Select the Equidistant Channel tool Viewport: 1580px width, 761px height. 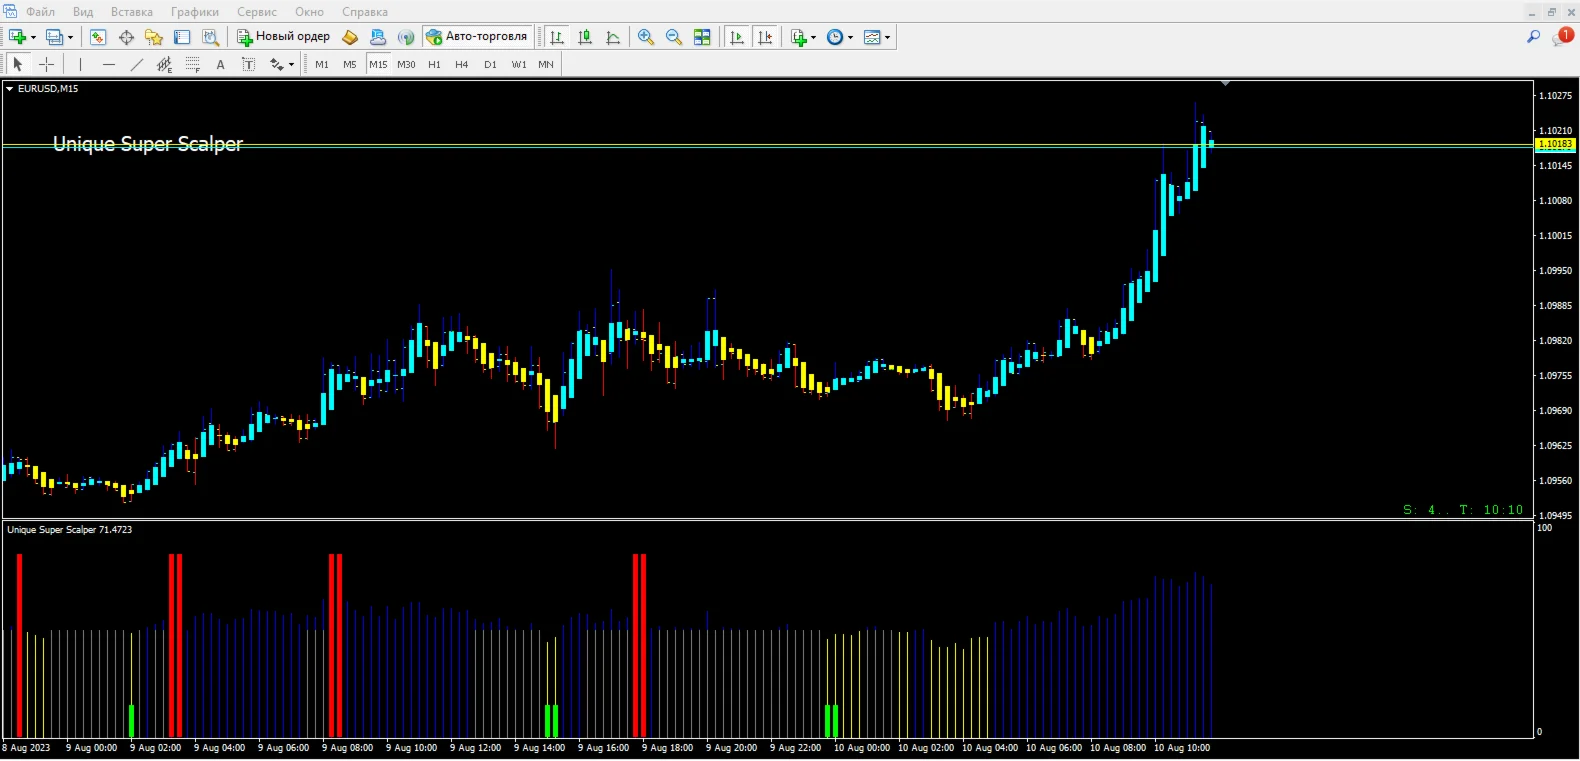tap(165, 64)
